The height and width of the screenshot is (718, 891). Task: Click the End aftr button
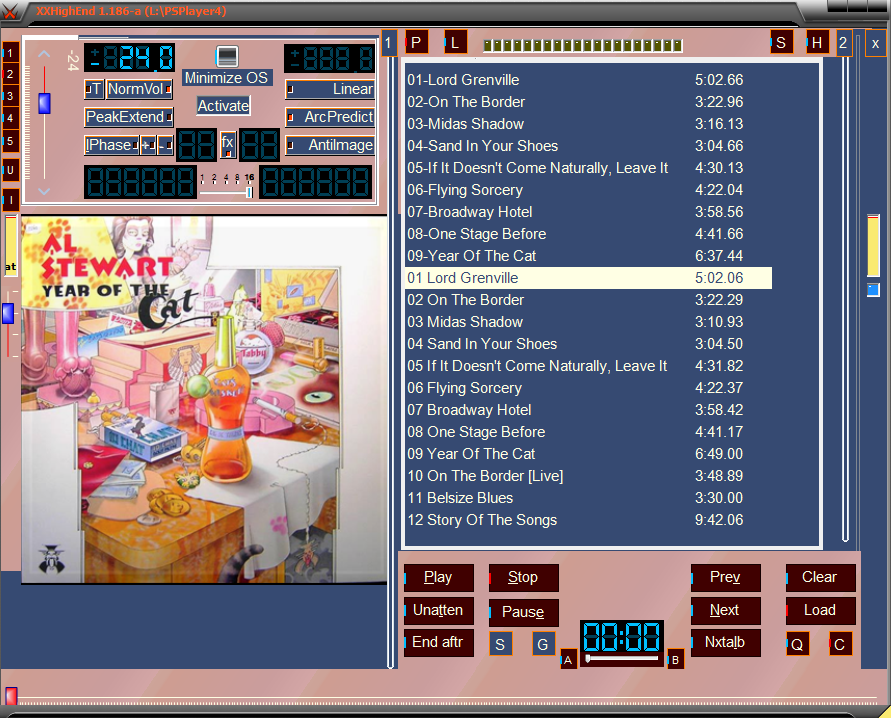[x=439, y=642]
